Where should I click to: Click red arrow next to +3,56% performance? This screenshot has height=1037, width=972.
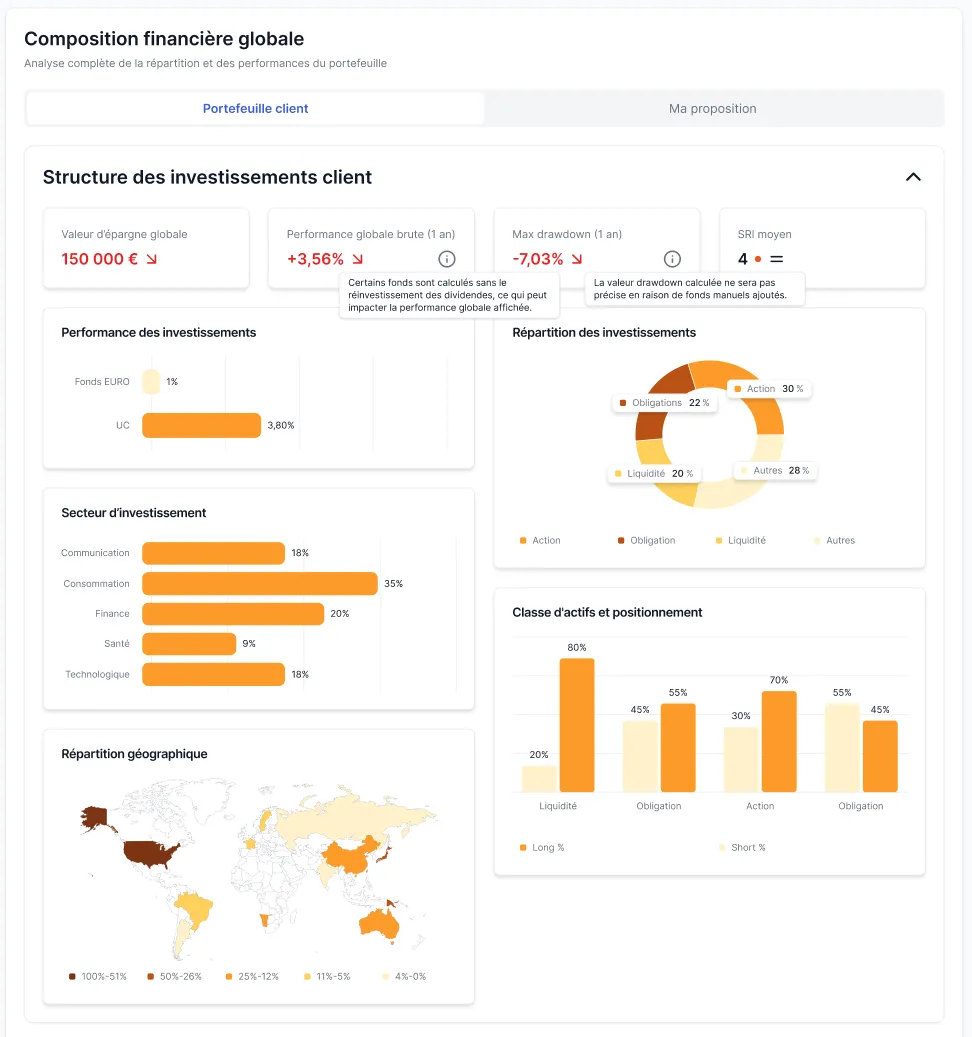point(358,259)
